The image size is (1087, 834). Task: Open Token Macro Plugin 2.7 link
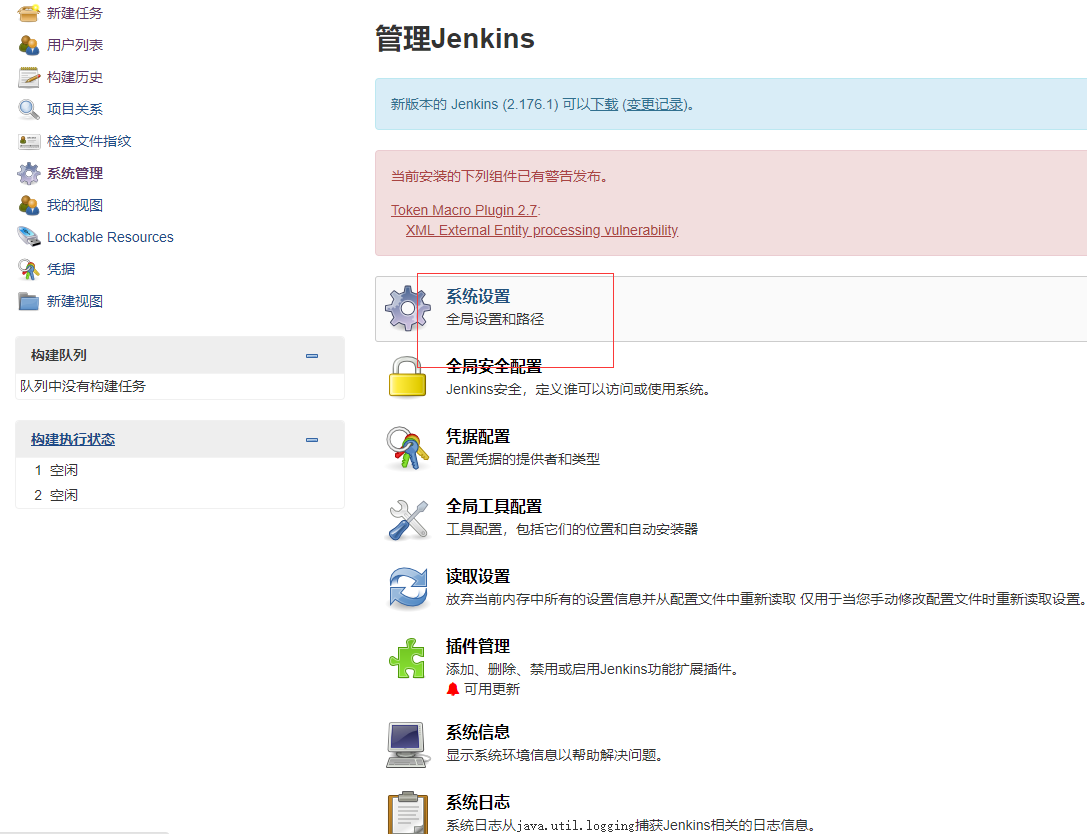click(464, 210)
